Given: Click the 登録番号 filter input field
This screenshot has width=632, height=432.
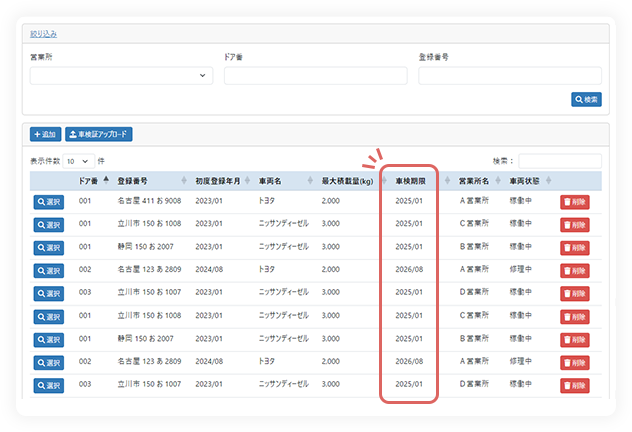Looking at the screenshot, I should tap(509, 76).
